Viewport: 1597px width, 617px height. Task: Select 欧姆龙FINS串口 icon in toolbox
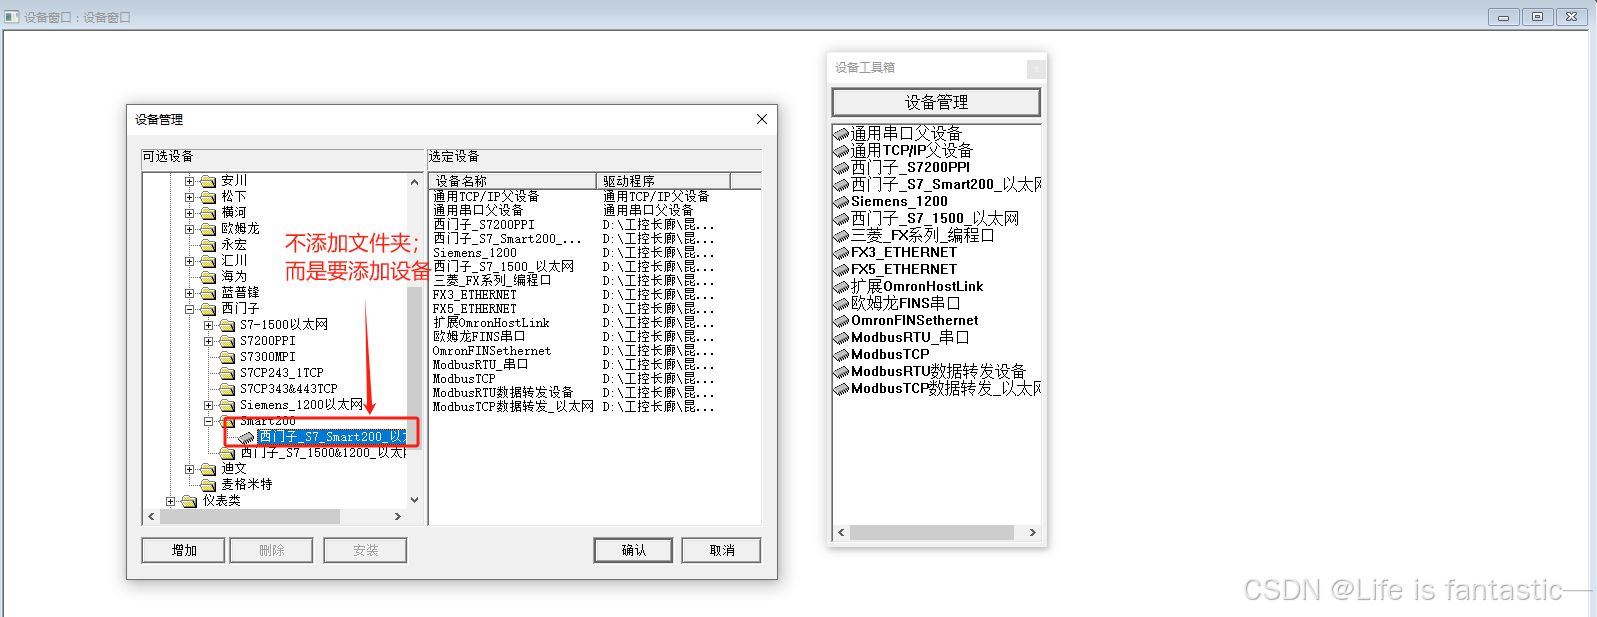[841, 304]
